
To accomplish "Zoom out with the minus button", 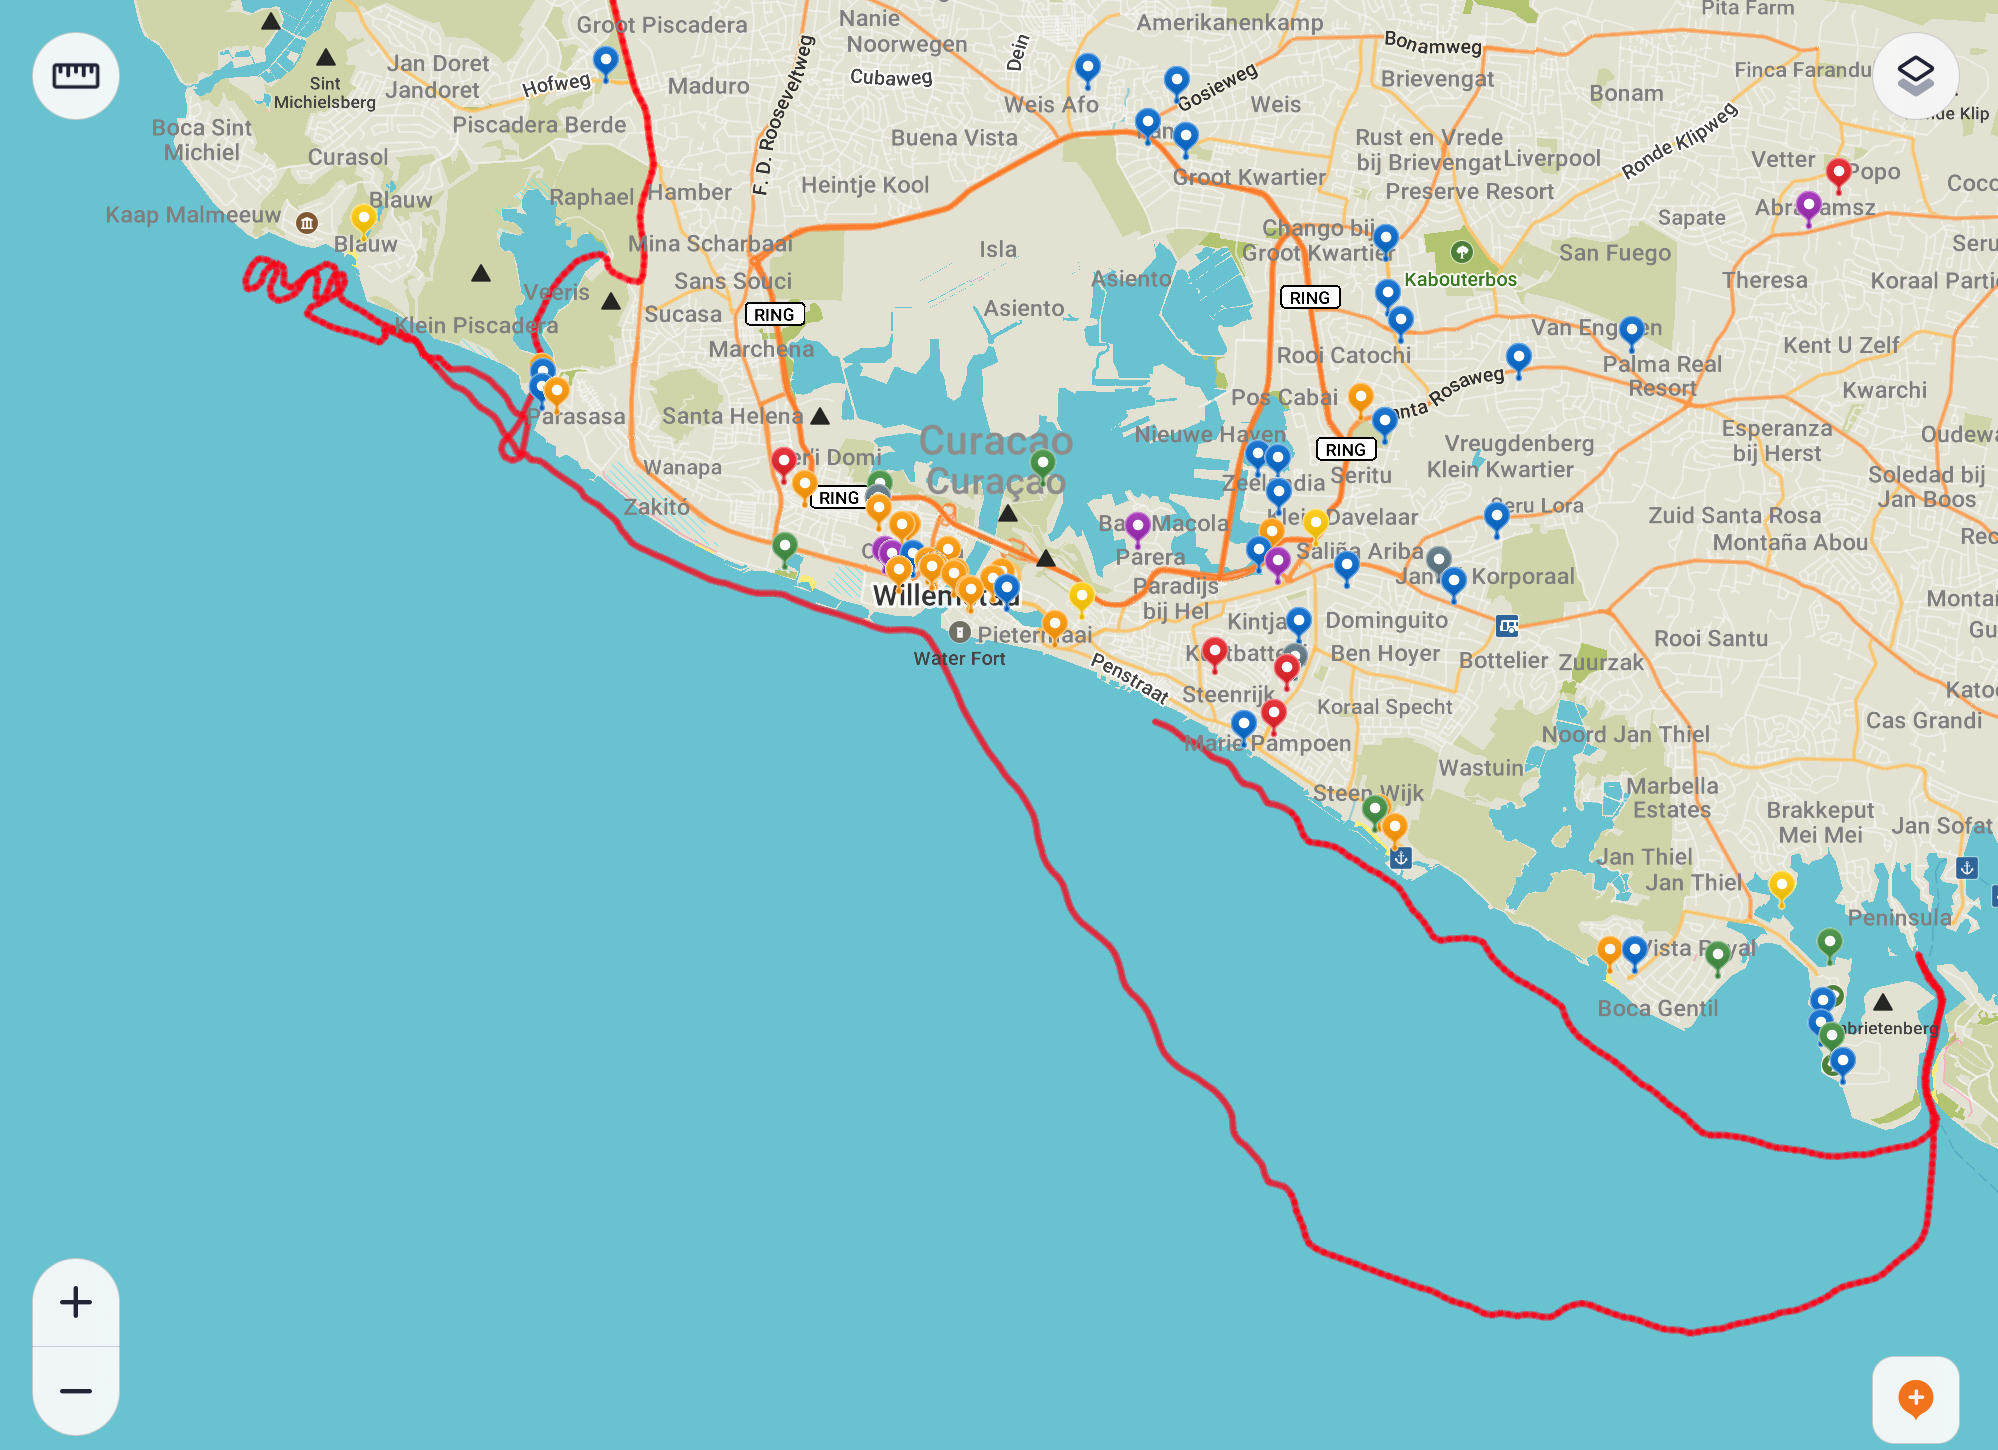I will [76, 1391].
